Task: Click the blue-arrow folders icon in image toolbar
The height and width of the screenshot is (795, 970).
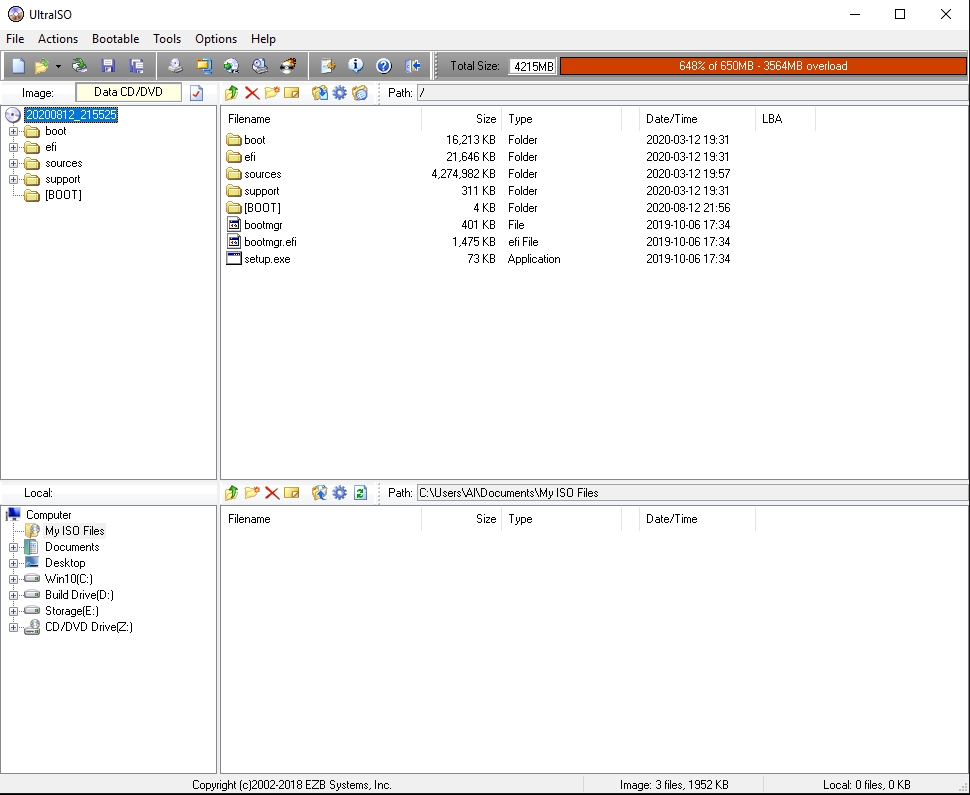Action: click(x=319, y=93)
